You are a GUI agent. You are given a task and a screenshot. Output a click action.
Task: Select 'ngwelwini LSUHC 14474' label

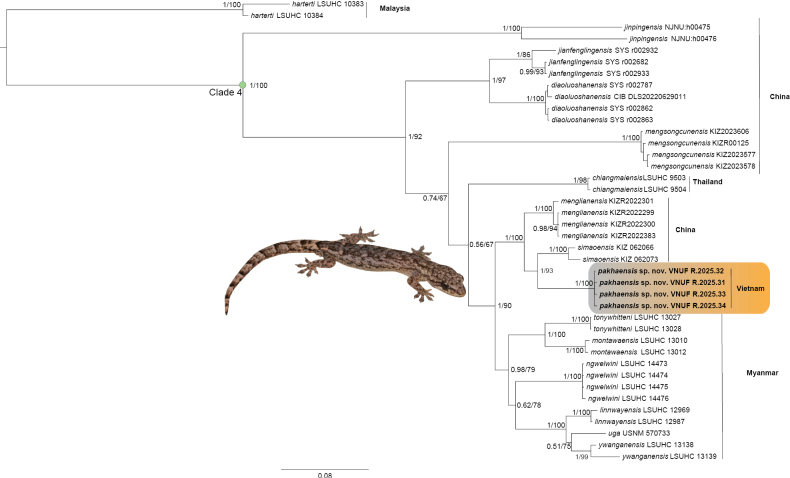tap(627, 375)
